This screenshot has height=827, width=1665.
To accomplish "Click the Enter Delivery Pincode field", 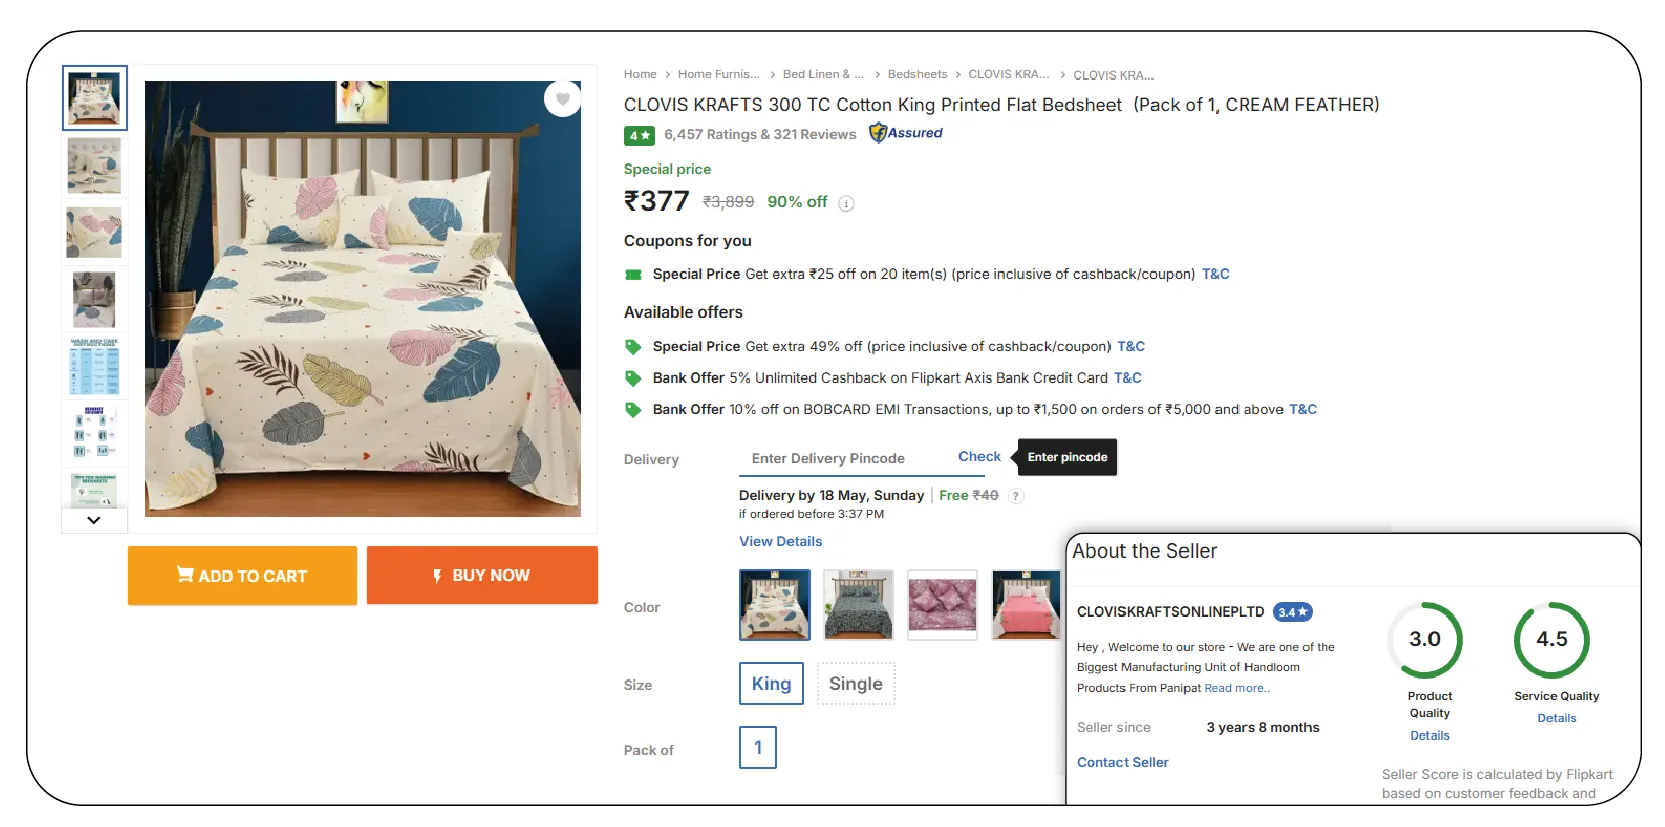I will pos(840,458).
